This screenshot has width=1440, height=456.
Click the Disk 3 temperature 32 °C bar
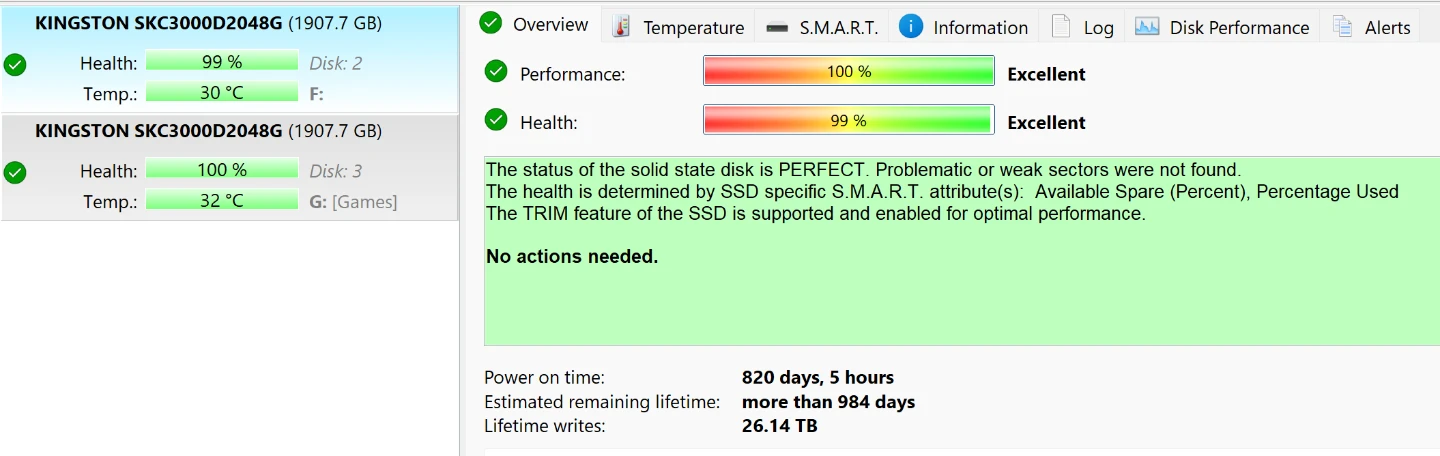coord(222,200)
